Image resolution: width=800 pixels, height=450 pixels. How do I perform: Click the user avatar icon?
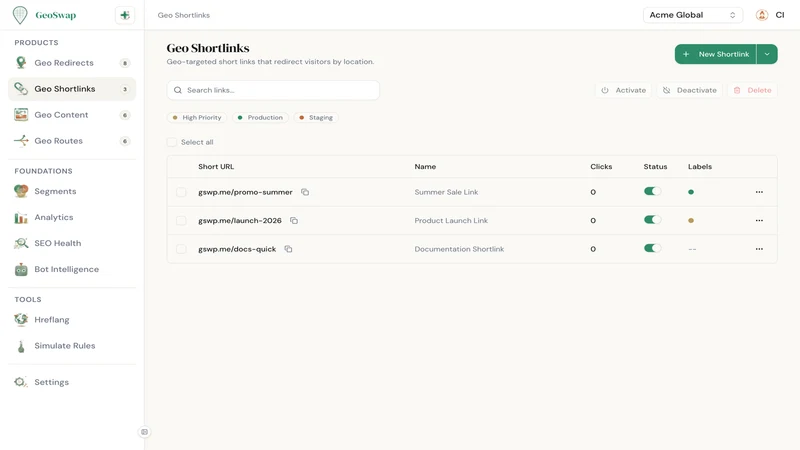(x=762, y=15)
